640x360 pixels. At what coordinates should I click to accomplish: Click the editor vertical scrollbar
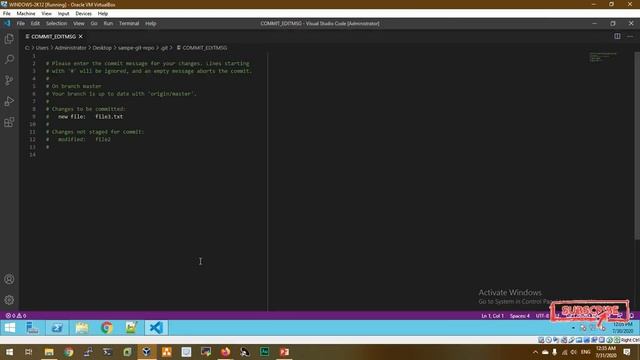click(637, 146)
